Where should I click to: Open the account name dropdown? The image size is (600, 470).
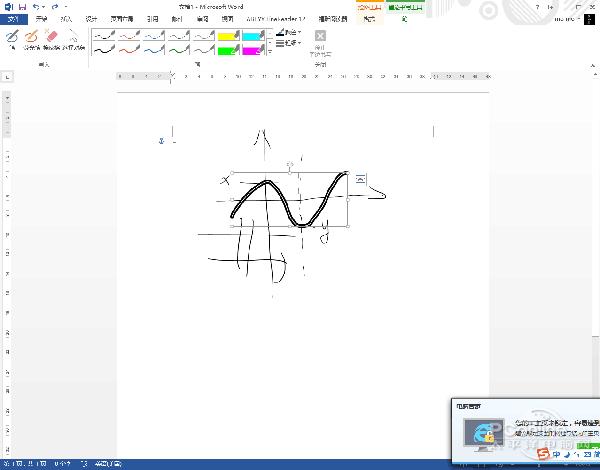coord(567,19)
